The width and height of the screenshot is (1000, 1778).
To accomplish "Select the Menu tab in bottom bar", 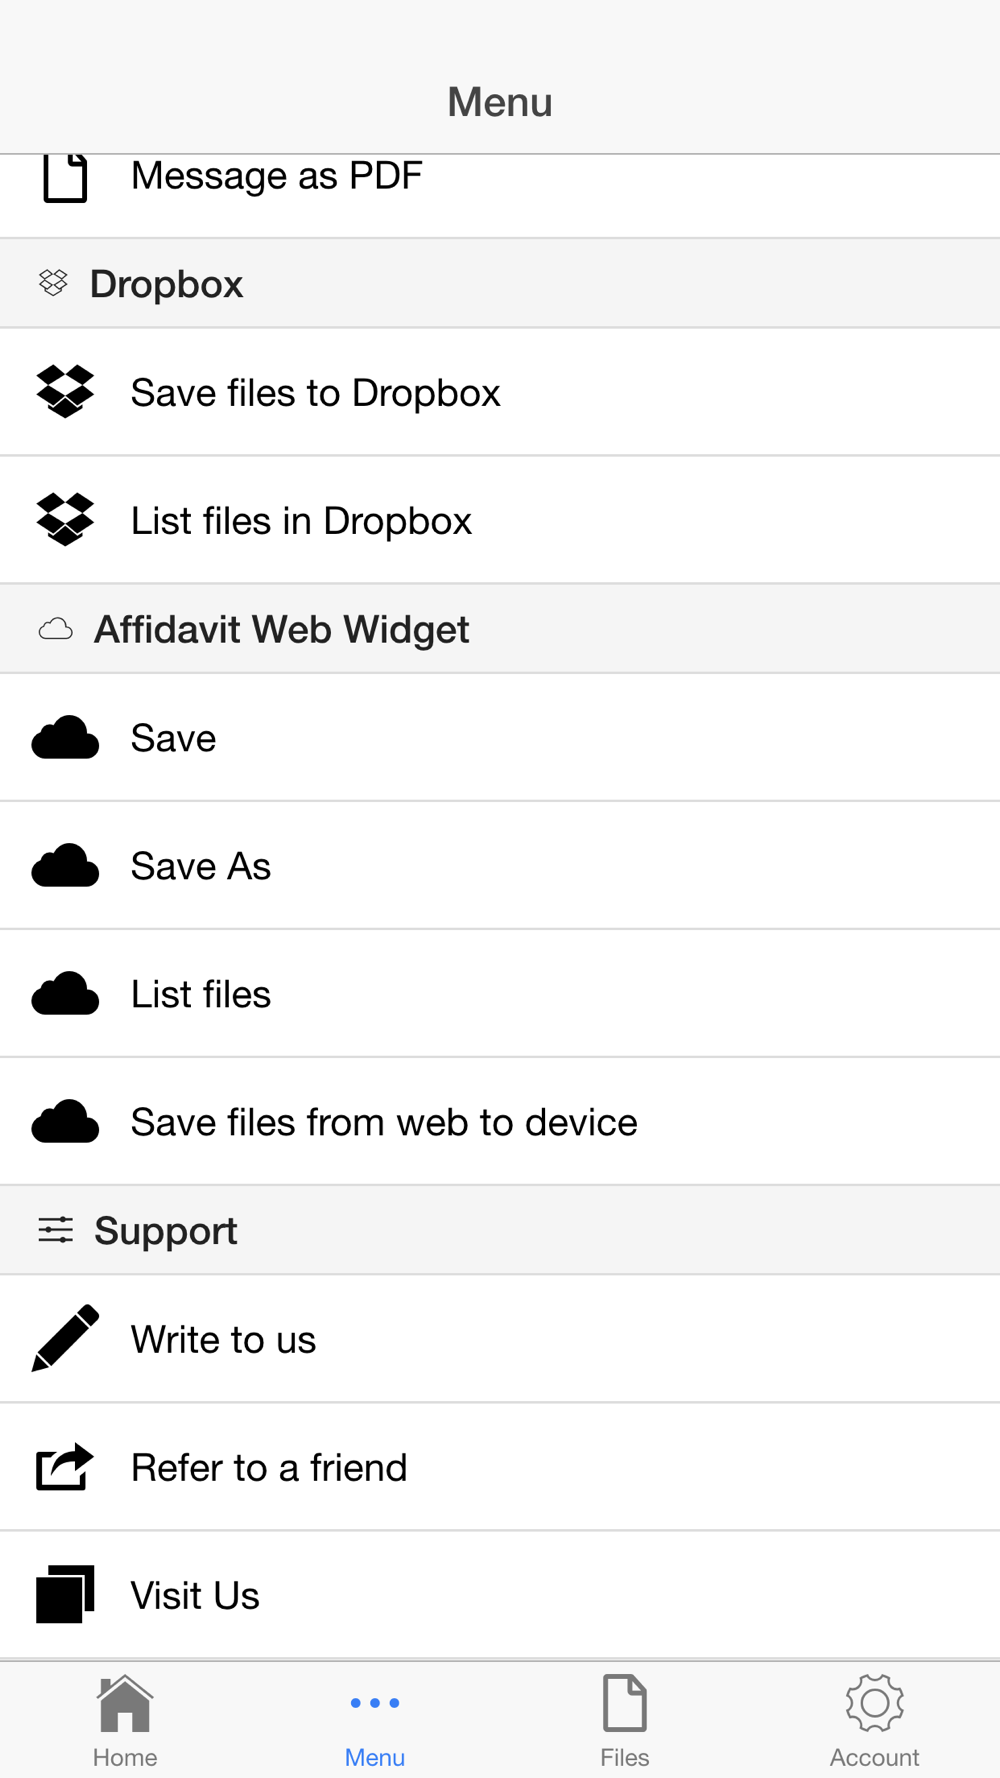I will 375,1721.
